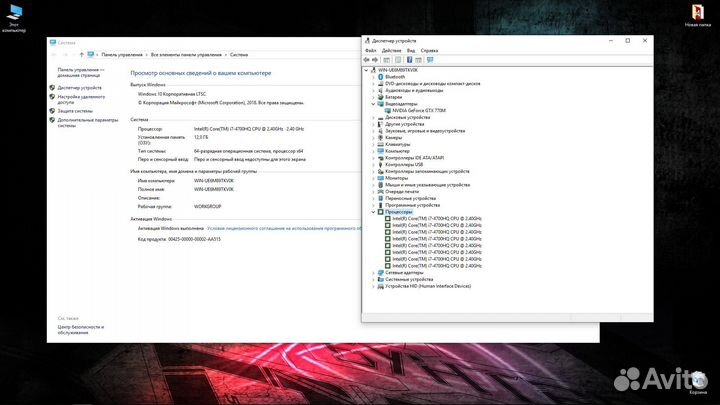Select Контроллеры запоминающих устройств row

(427, 171)
